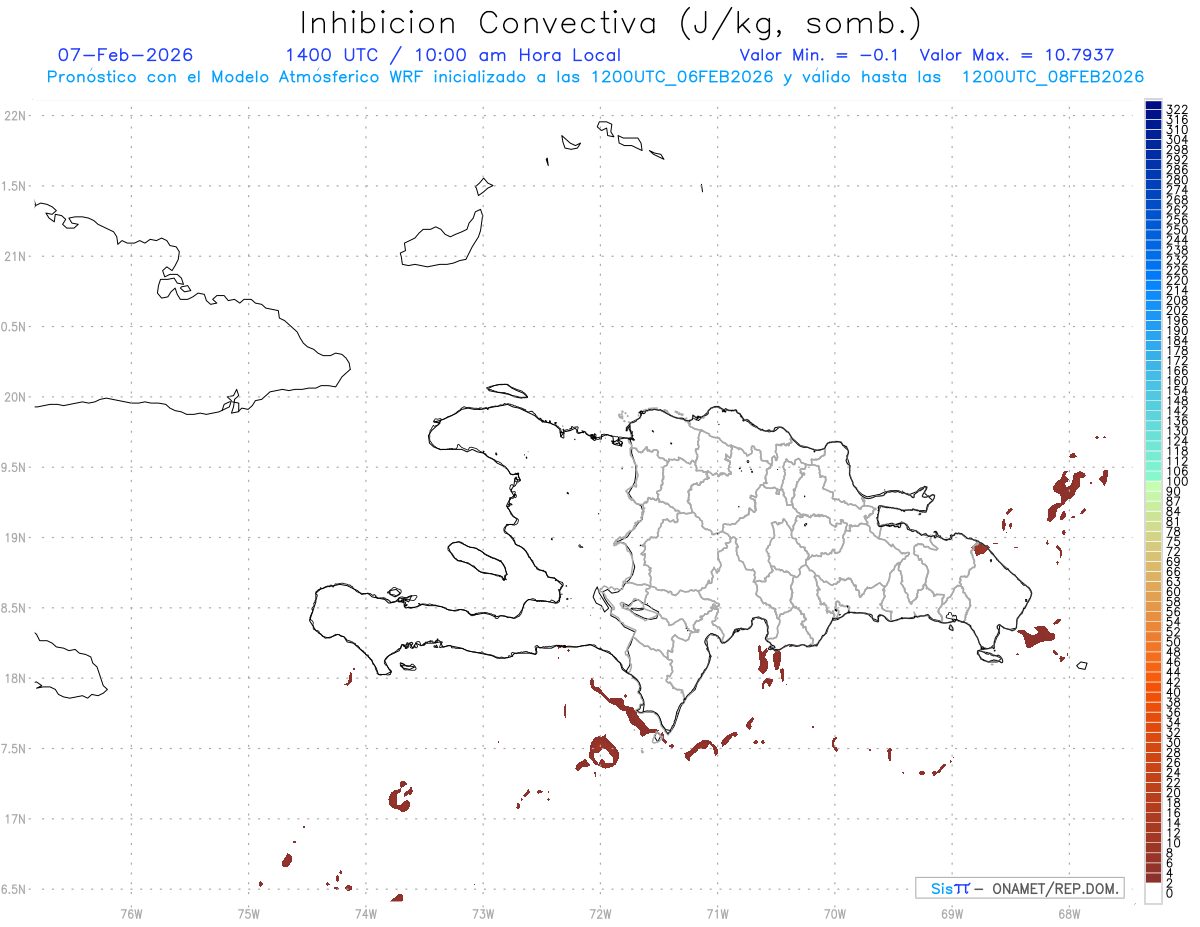
Task: Click the "20N" latitude label
Action: coord(15,397)
